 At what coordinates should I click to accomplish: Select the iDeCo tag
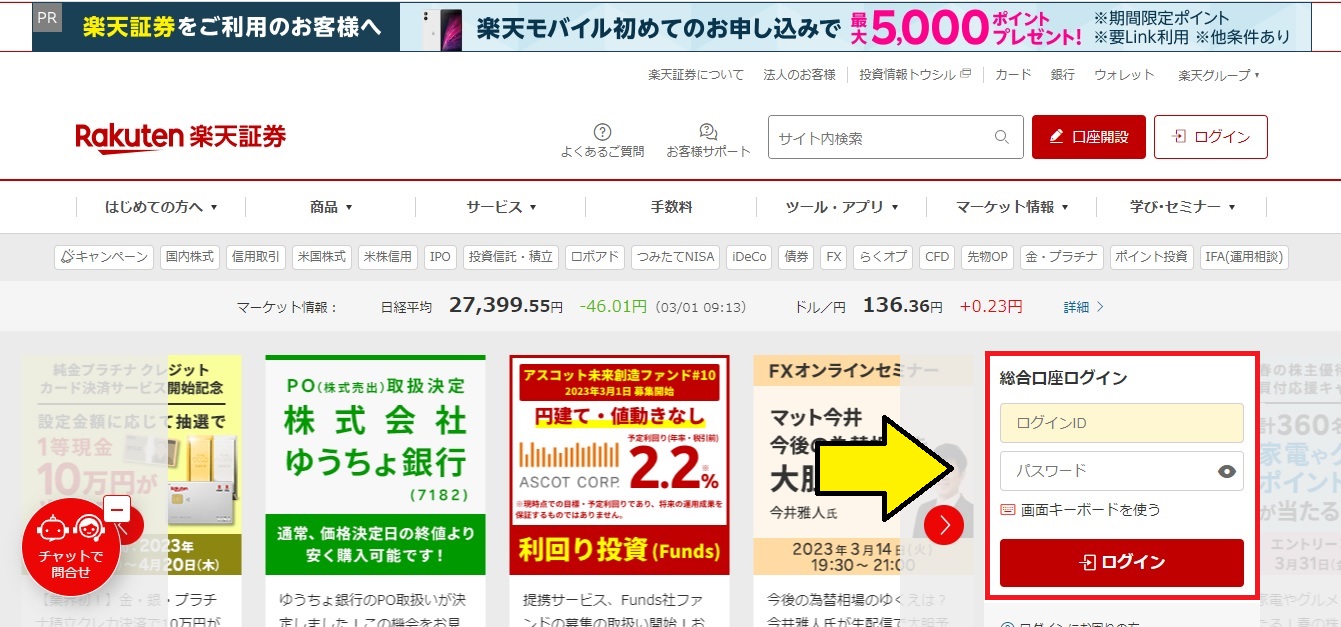point(749,257)
